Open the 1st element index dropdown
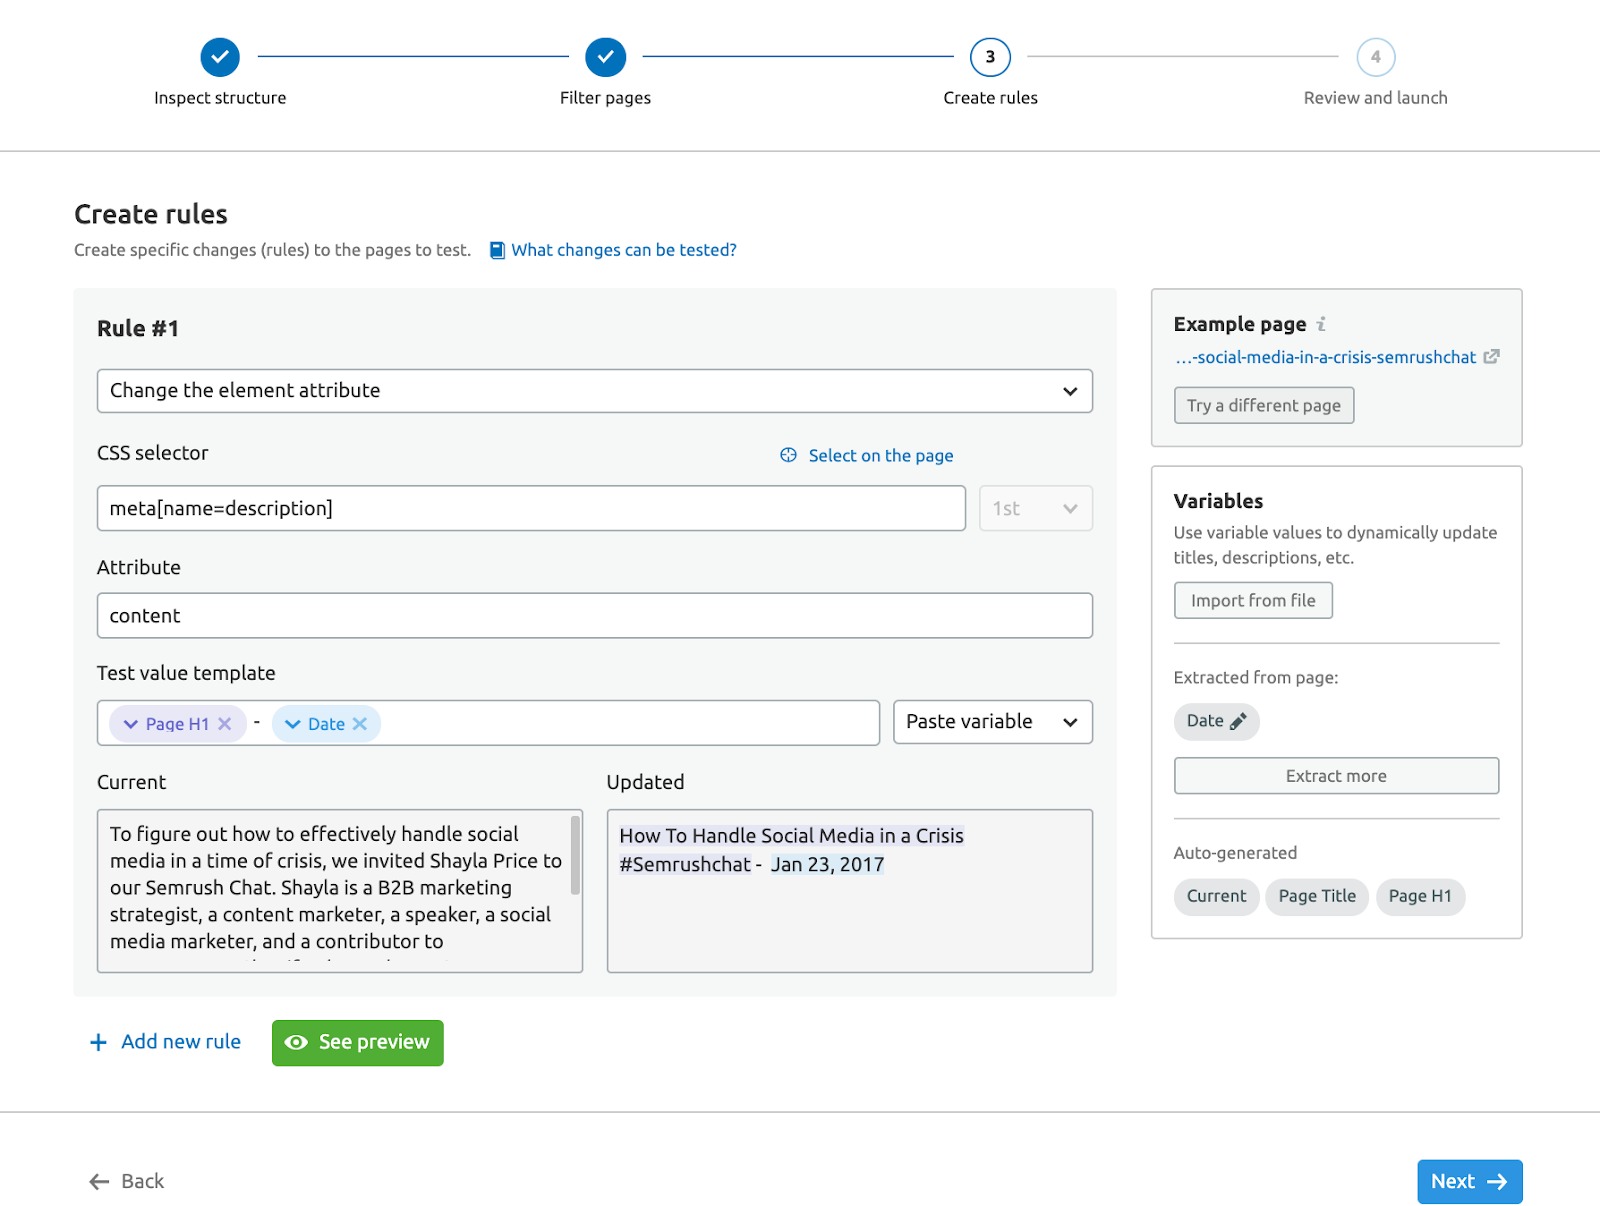The image size is (1600, 1206). pyautogui.click(x=1035, y=508)
